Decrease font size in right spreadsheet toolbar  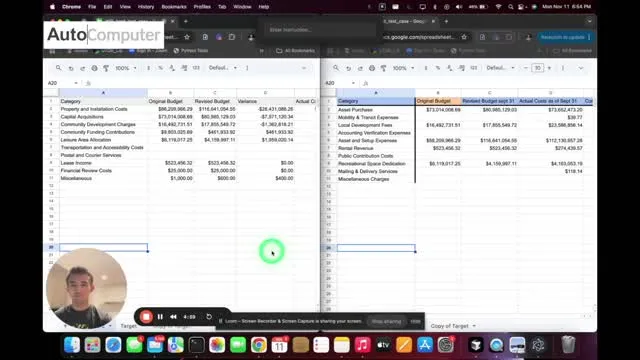[526, 68]
